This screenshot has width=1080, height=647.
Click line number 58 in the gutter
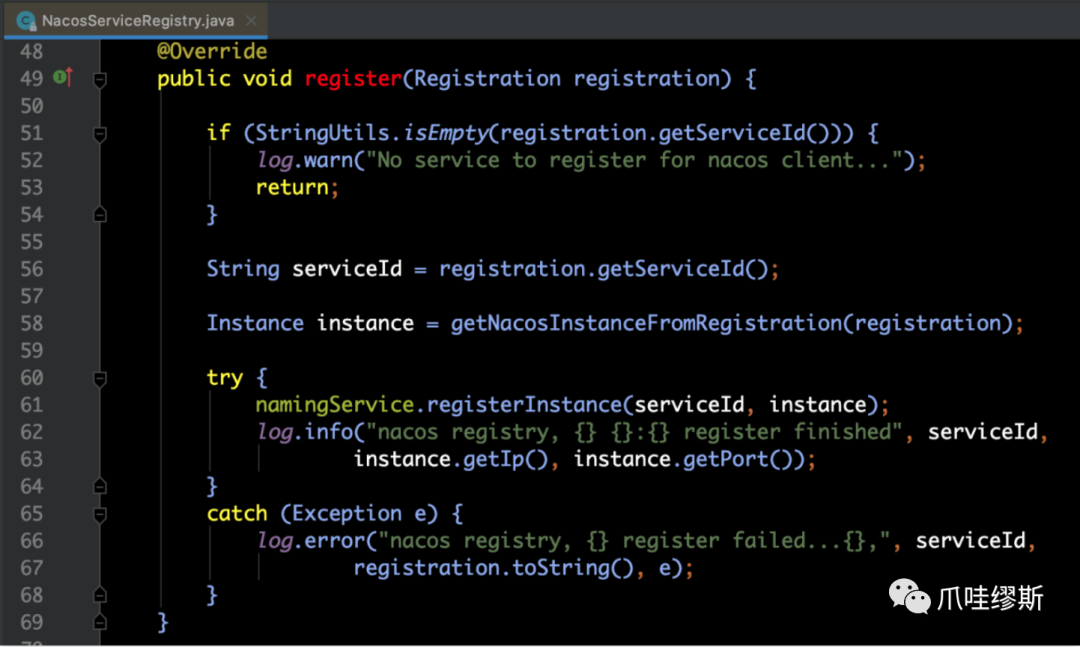point(32,324)
